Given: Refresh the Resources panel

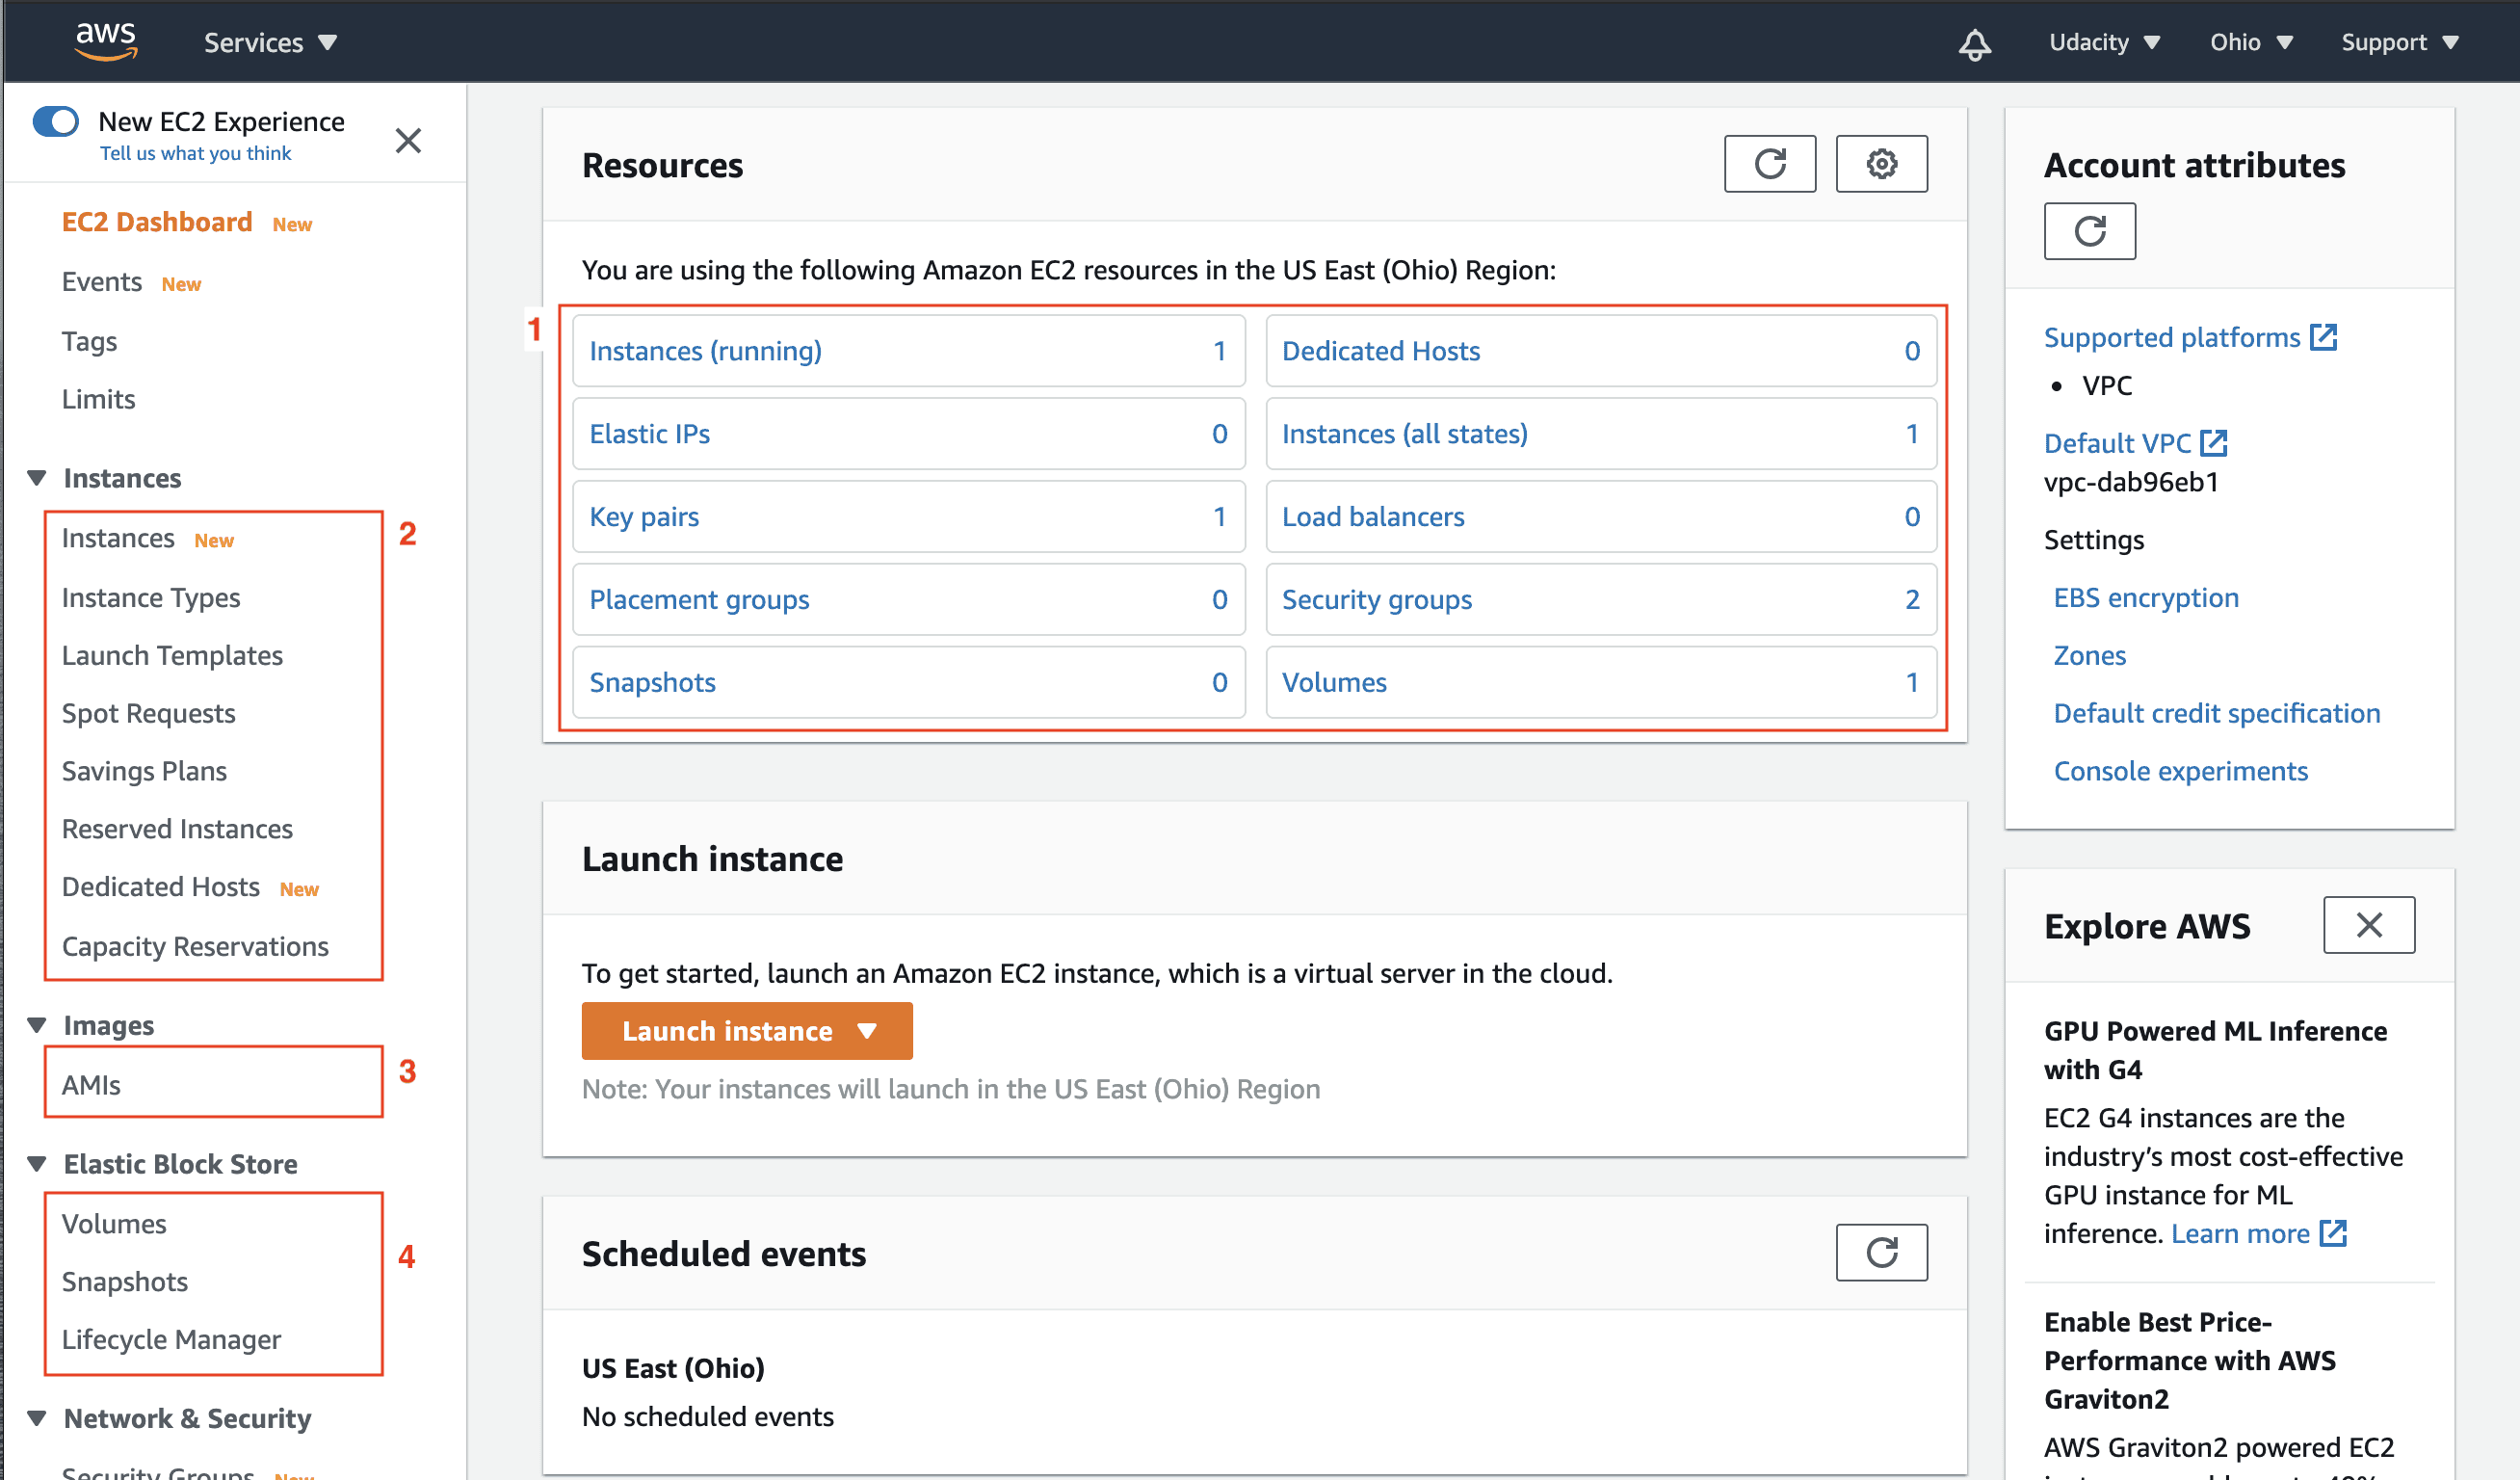Looking at the screenshot, I should click(x=1769, y=164).
